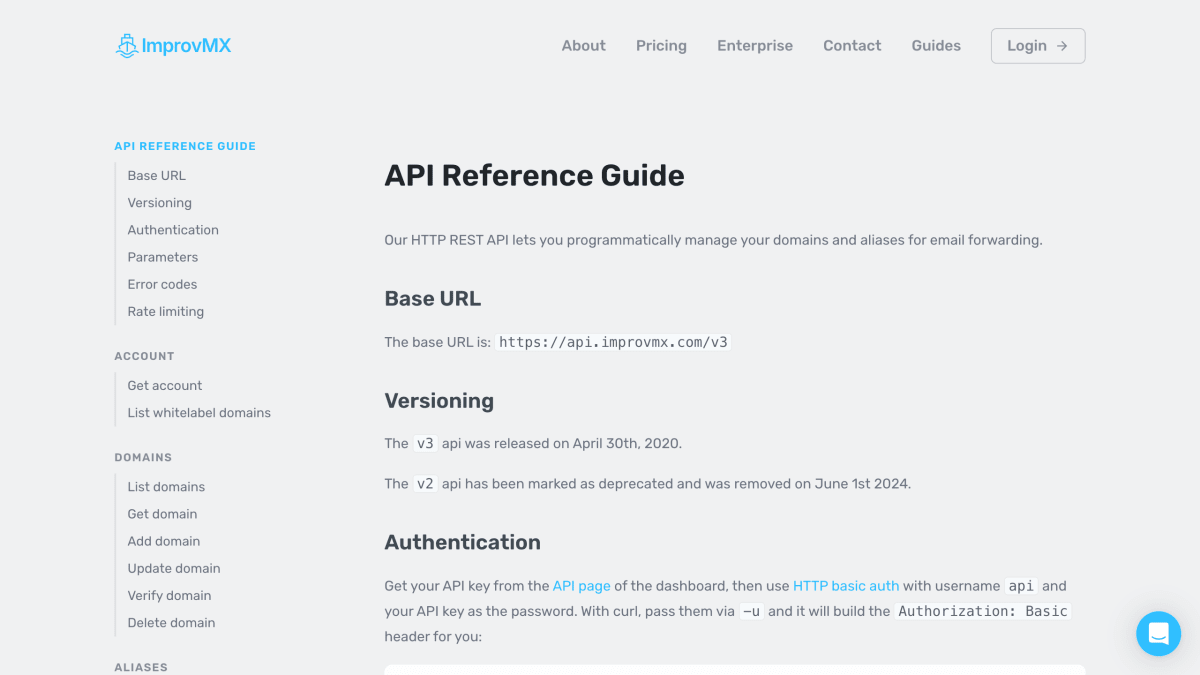Viewport: 1200px width, 675px height.
Task: Open Guides from the top navigation
Action: click(936, 46)
